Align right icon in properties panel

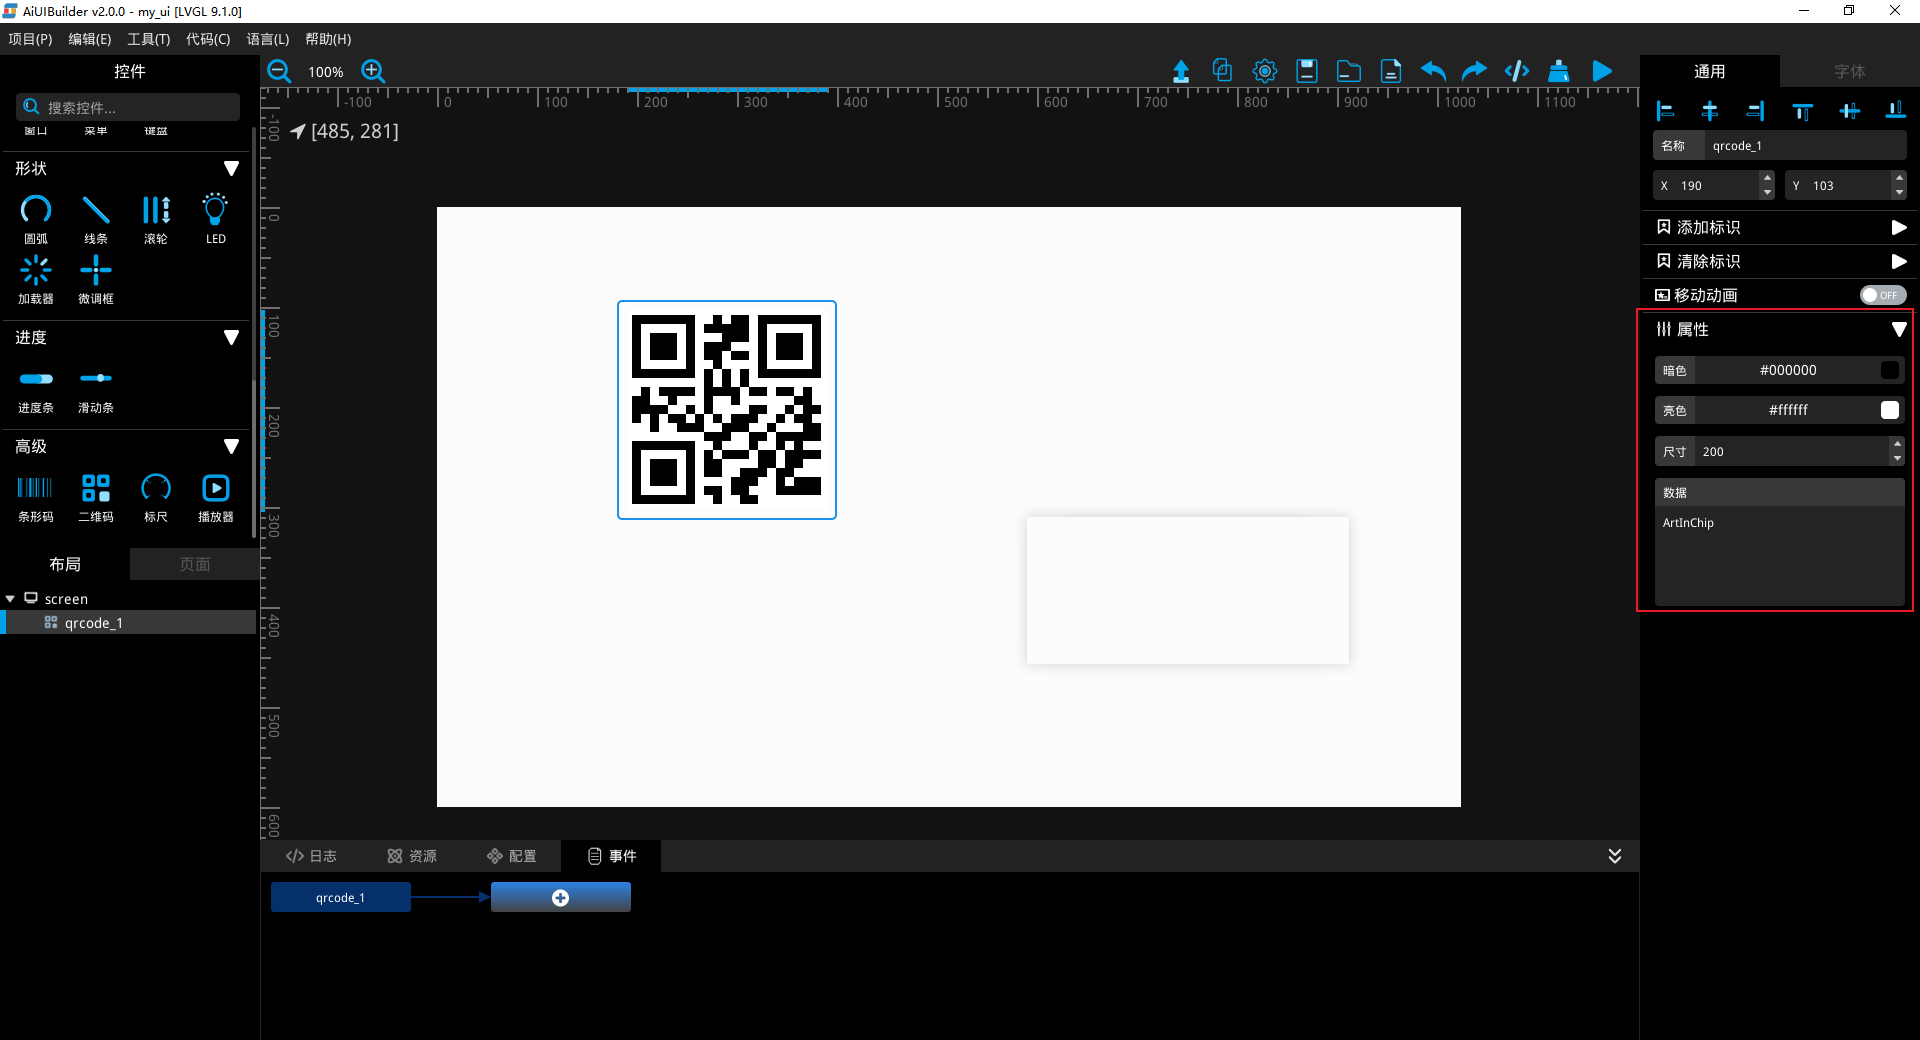[1755, 111]
